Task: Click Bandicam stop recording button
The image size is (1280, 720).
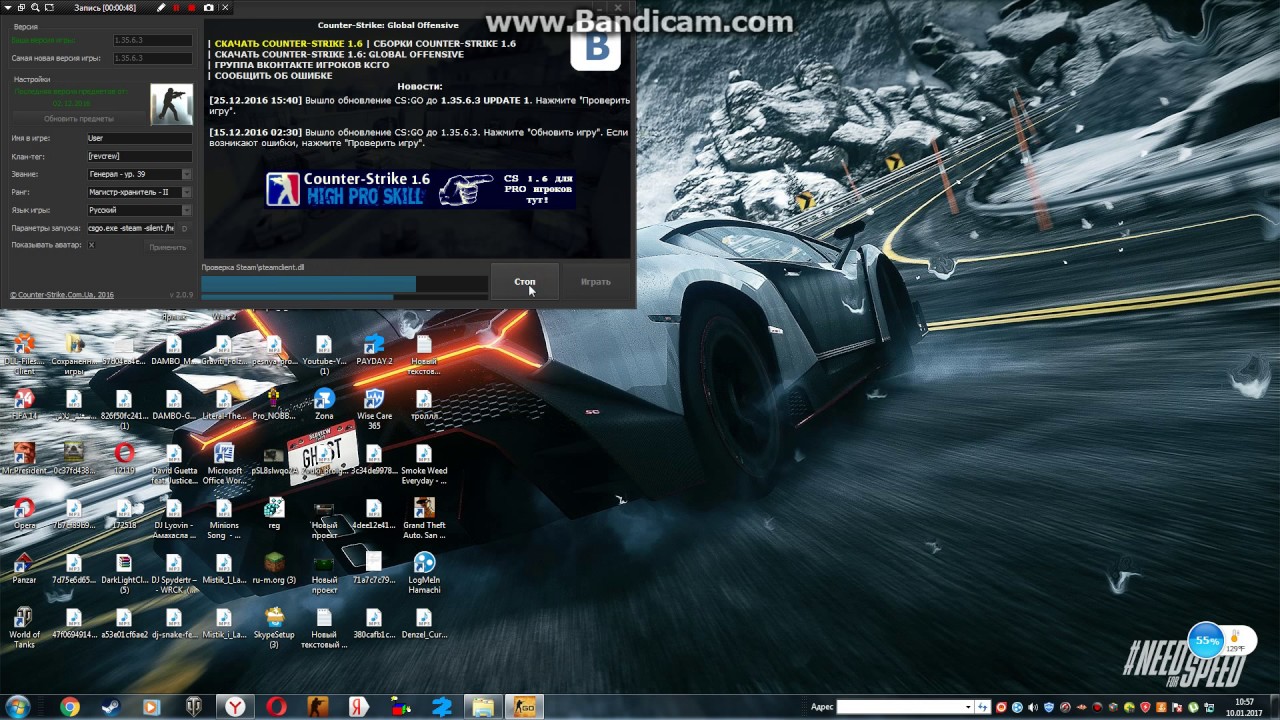Action: [191, 7]
